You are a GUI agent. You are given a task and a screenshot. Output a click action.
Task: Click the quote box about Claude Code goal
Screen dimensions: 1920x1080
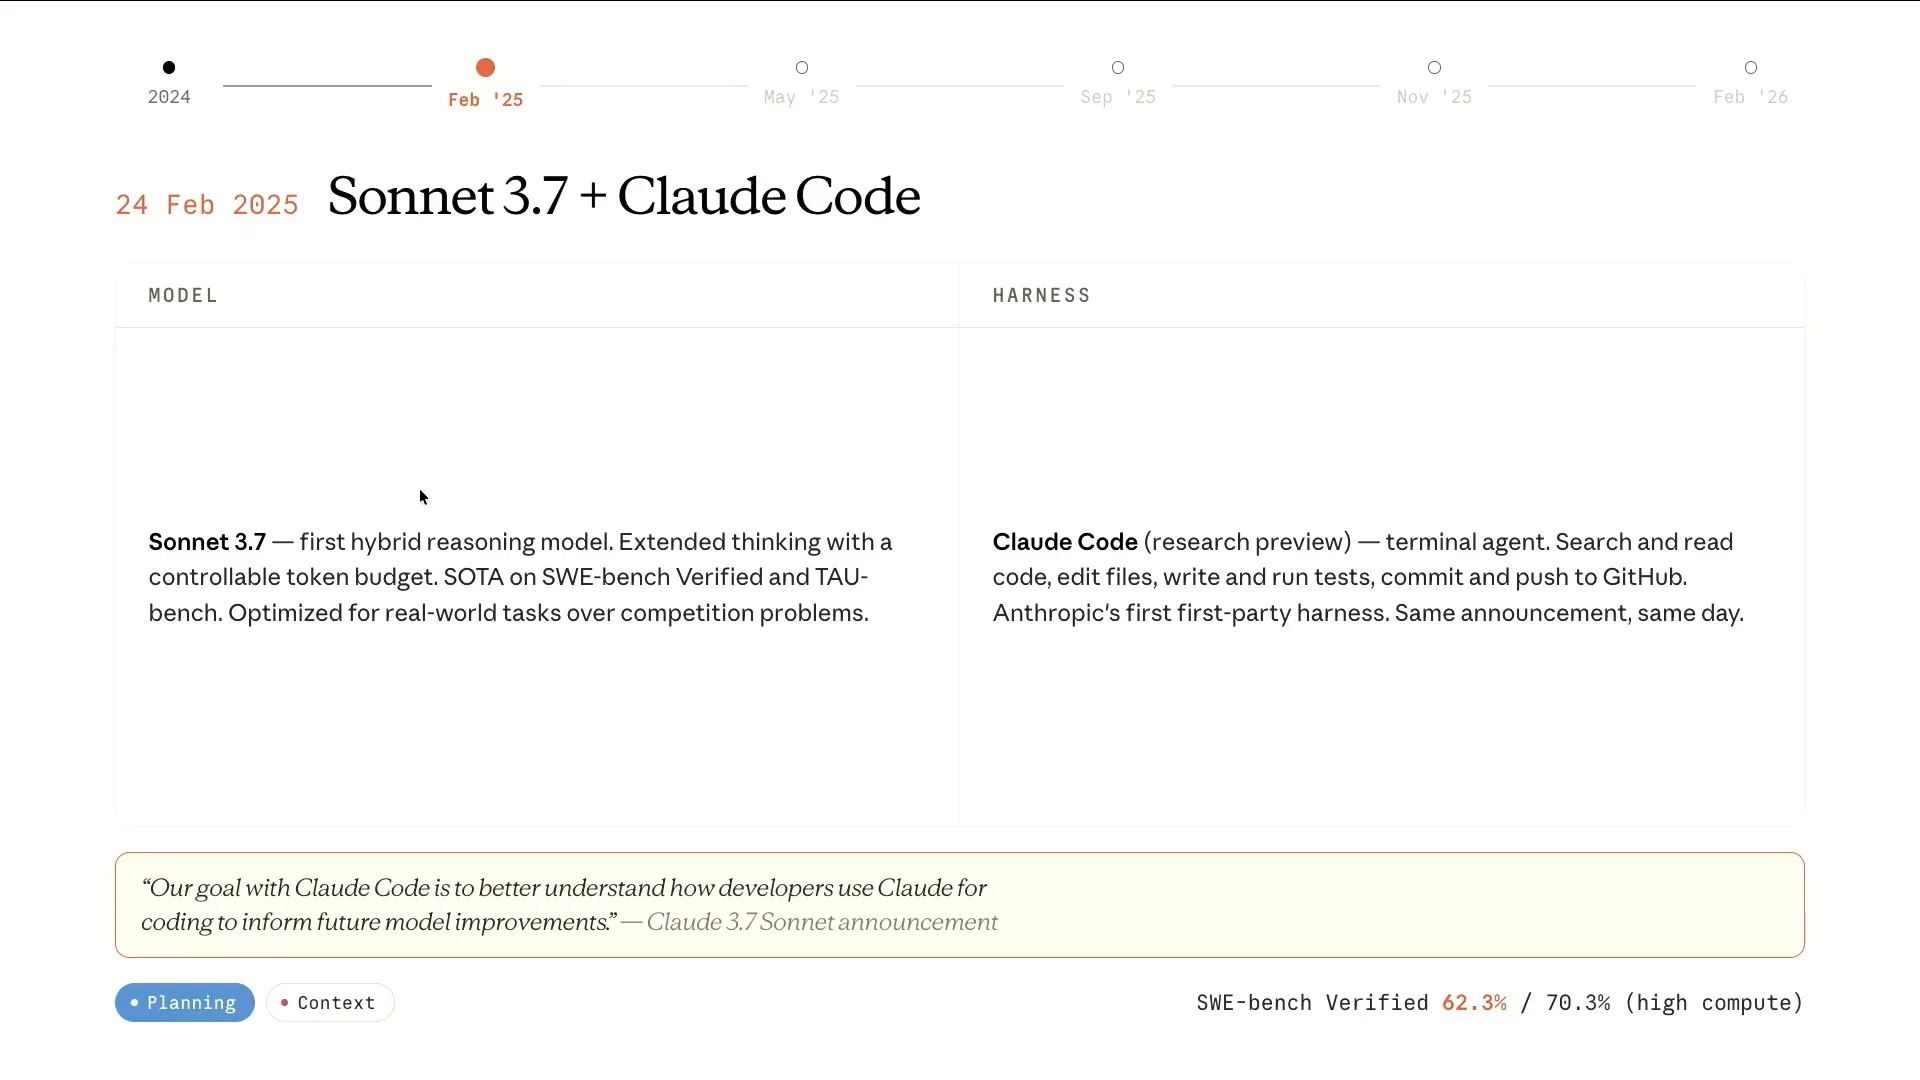click(x=960, y=905)
